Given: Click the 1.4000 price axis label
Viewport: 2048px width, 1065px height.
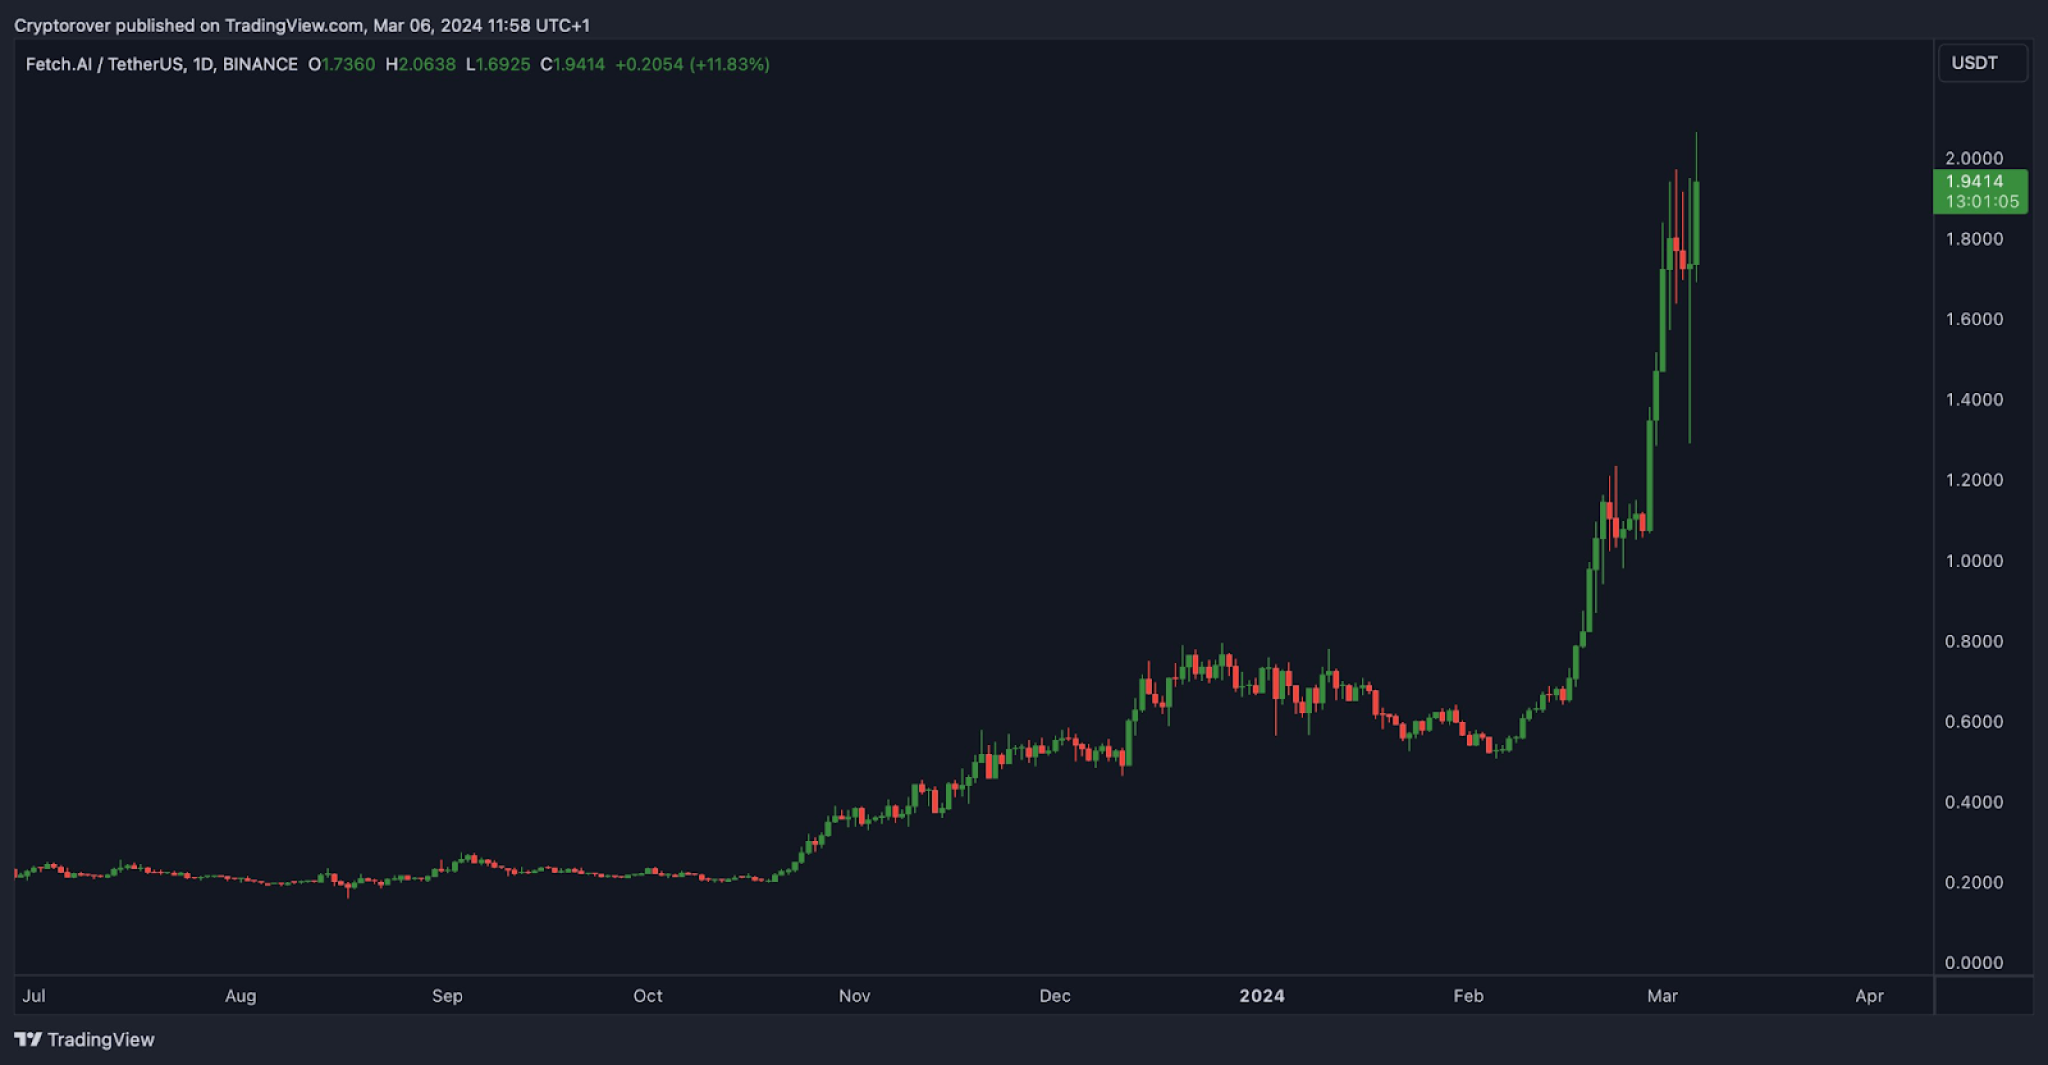Looking at the screenshot, I should tap(1974, 400).
